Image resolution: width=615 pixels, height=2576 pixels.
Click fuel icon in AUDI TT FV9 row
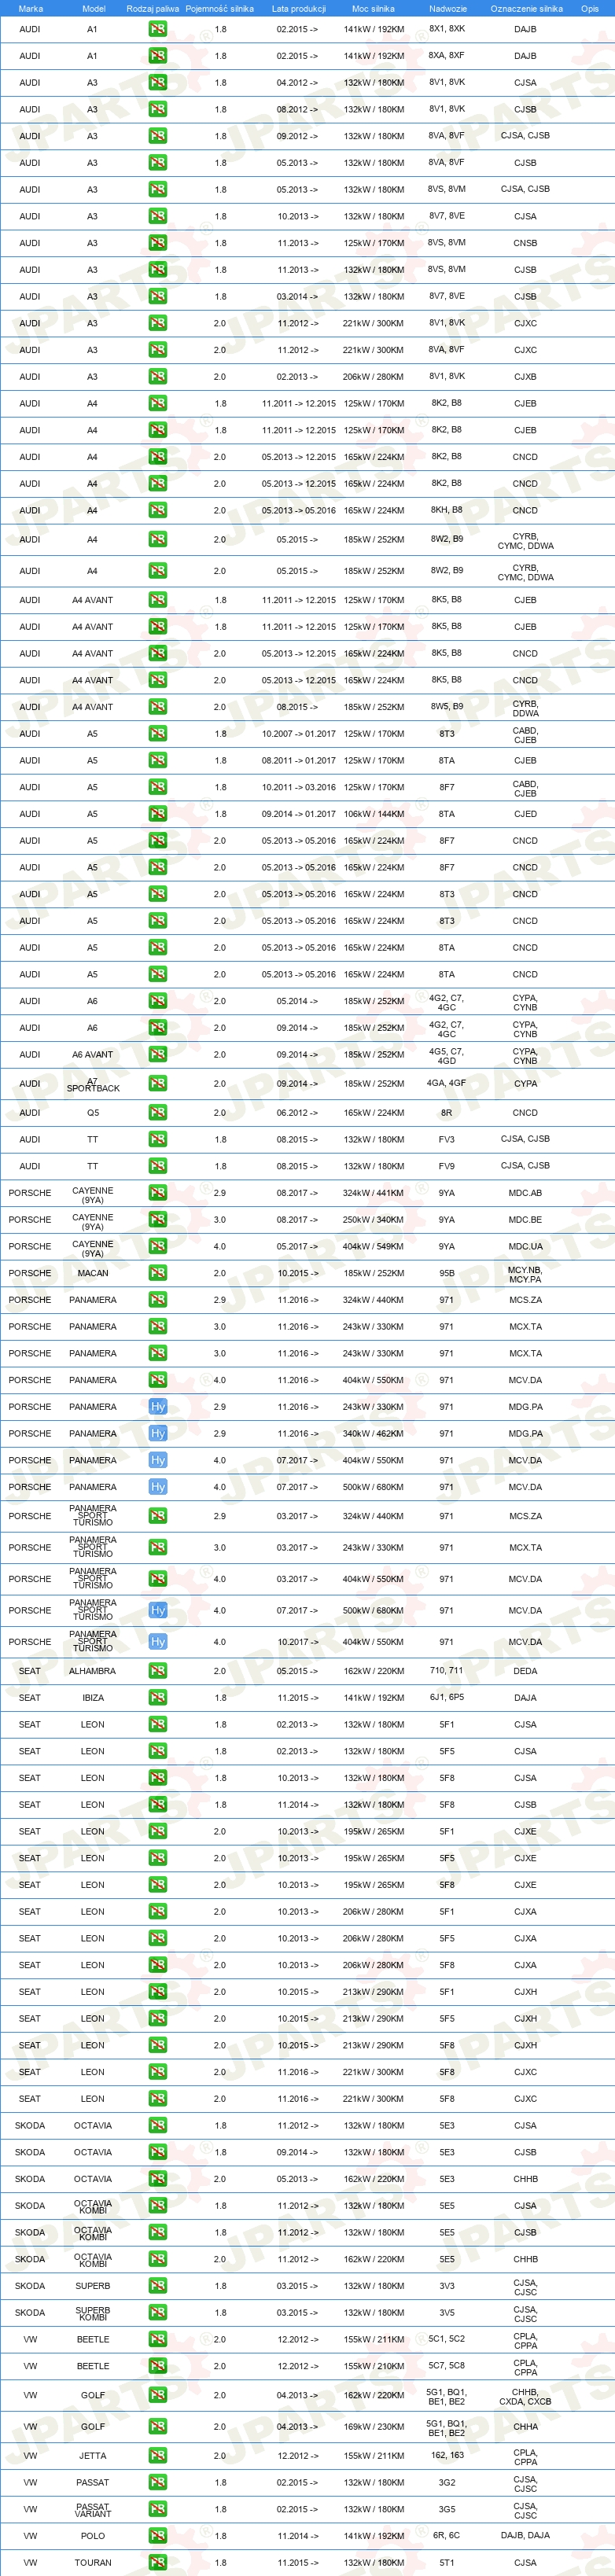[158, 1166]
